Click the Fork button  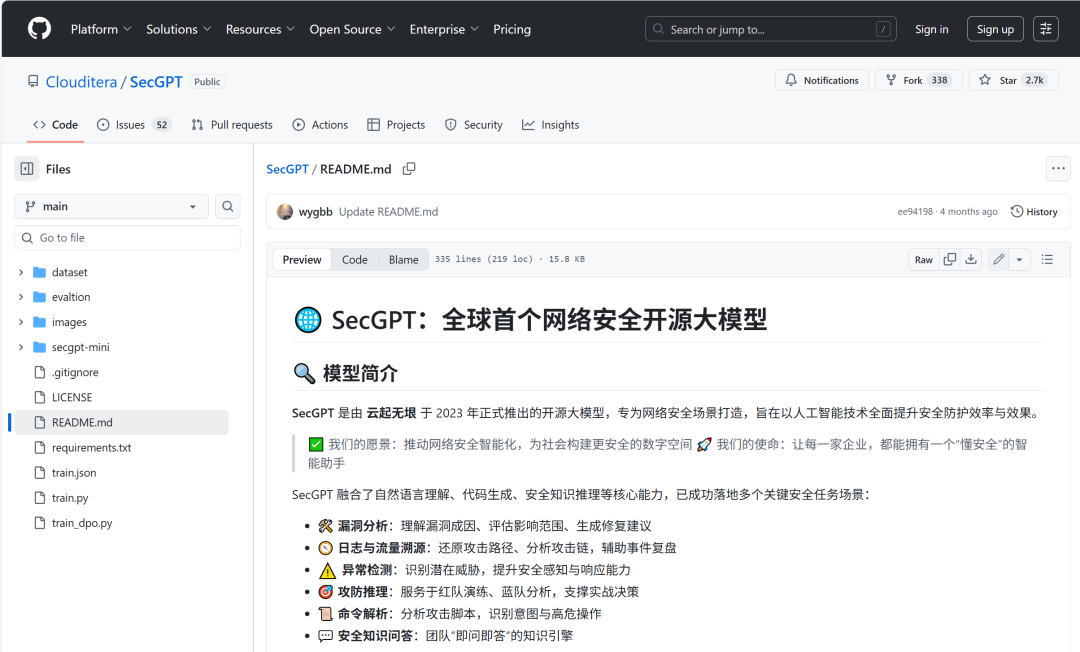pos(918,81)
